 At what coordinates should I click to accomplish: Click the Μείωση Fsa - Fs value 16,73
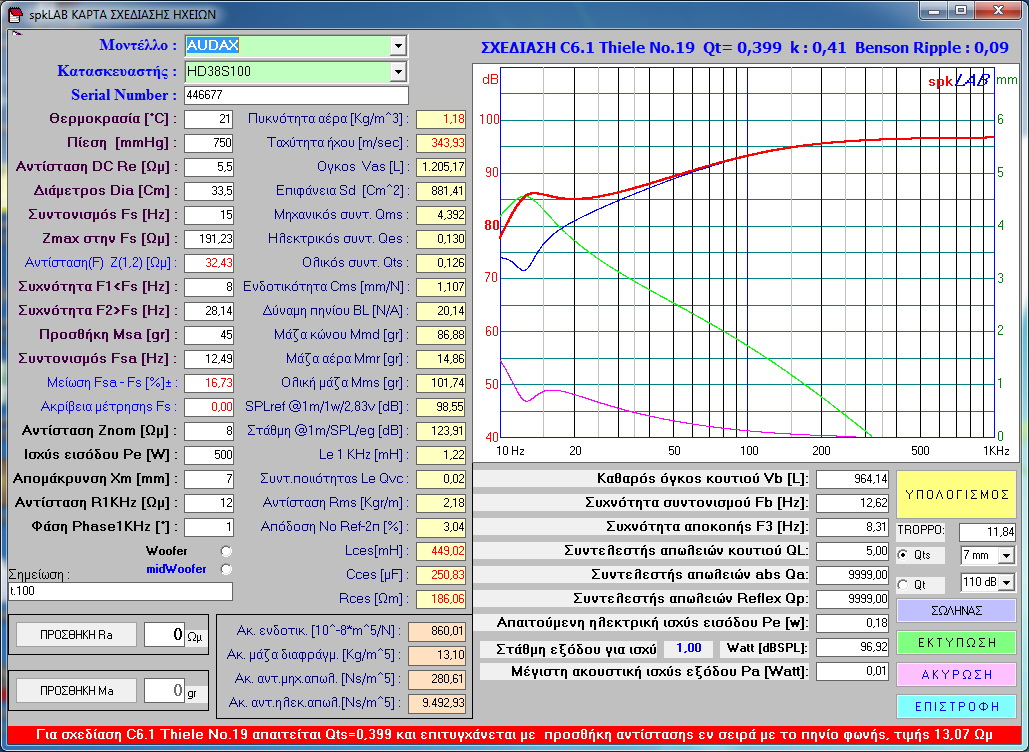pos(209,383)
